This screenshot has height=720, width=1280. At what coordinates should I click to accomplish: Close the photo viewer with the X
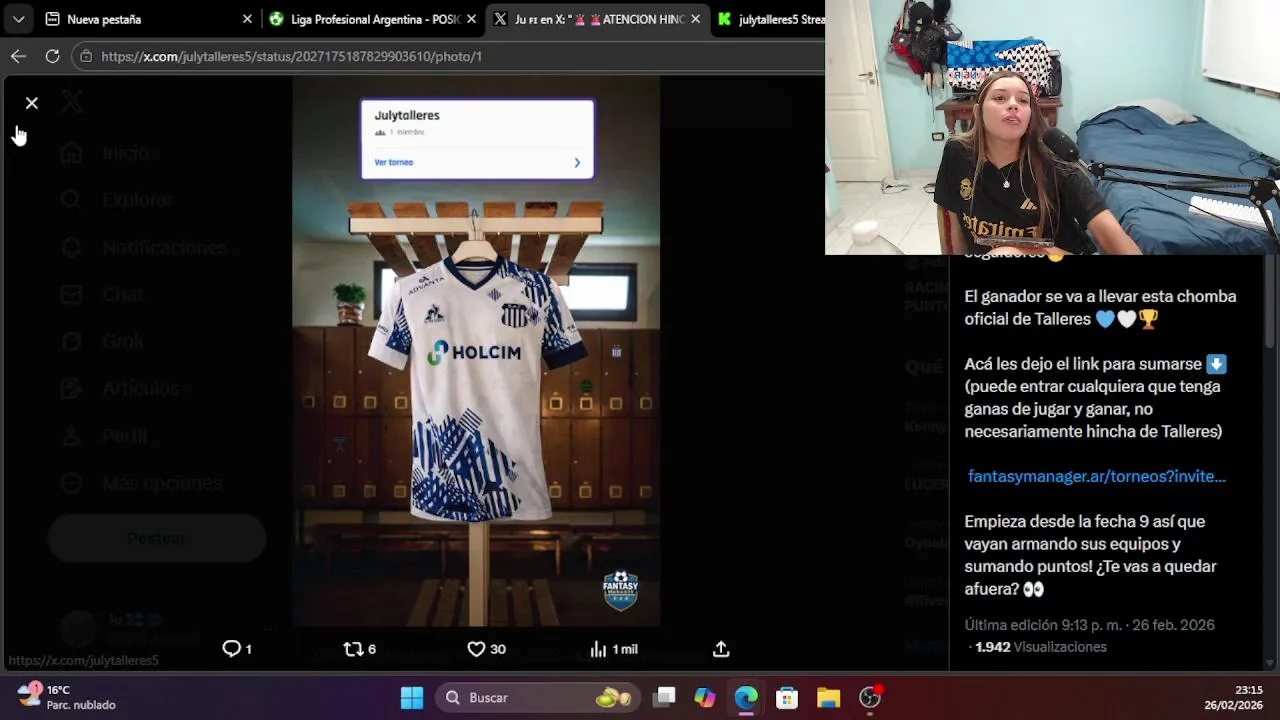pyautogui.click(x=32, y=103)
